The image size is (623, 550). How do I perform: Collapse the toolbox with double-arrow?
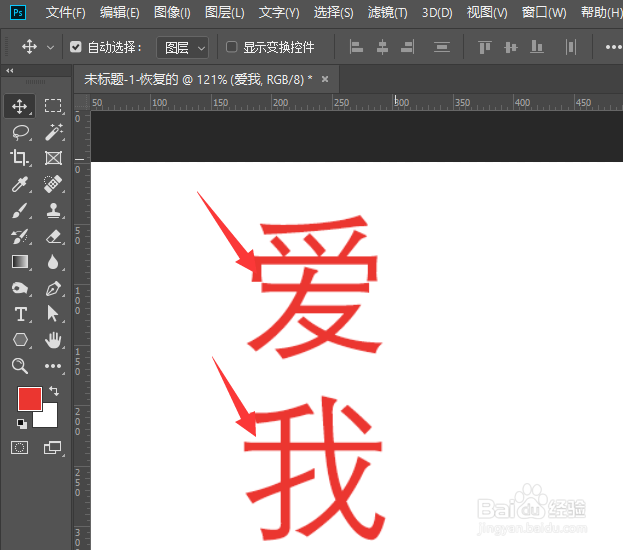click(x=10, y=71)
